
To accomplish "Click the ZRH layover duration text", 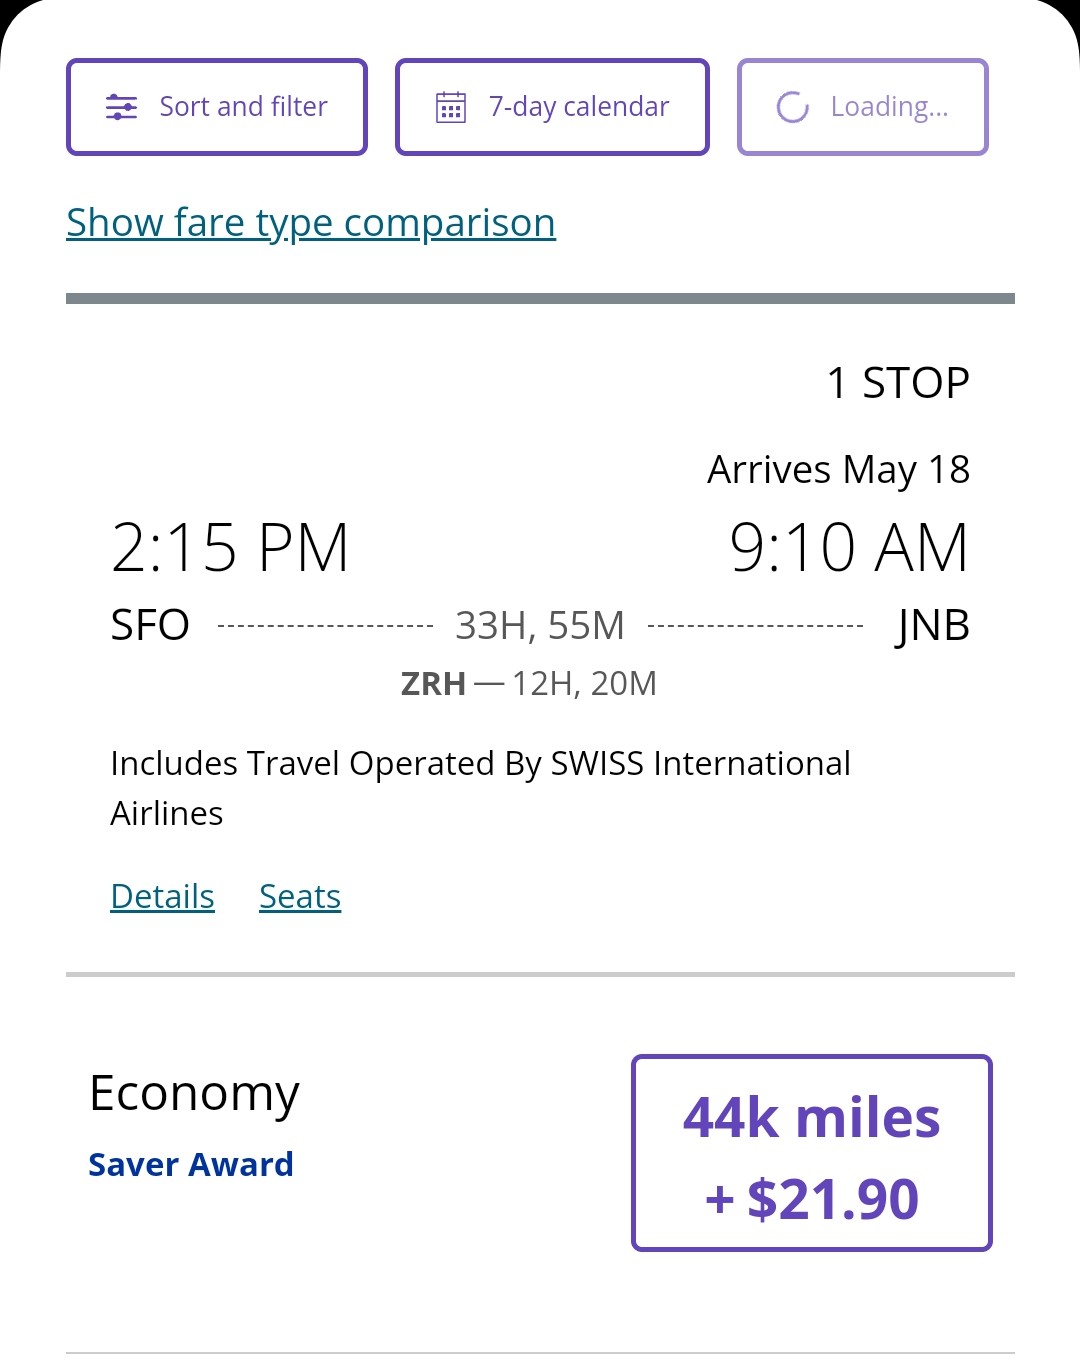I will pyautogui.click(x=528, y=684).
